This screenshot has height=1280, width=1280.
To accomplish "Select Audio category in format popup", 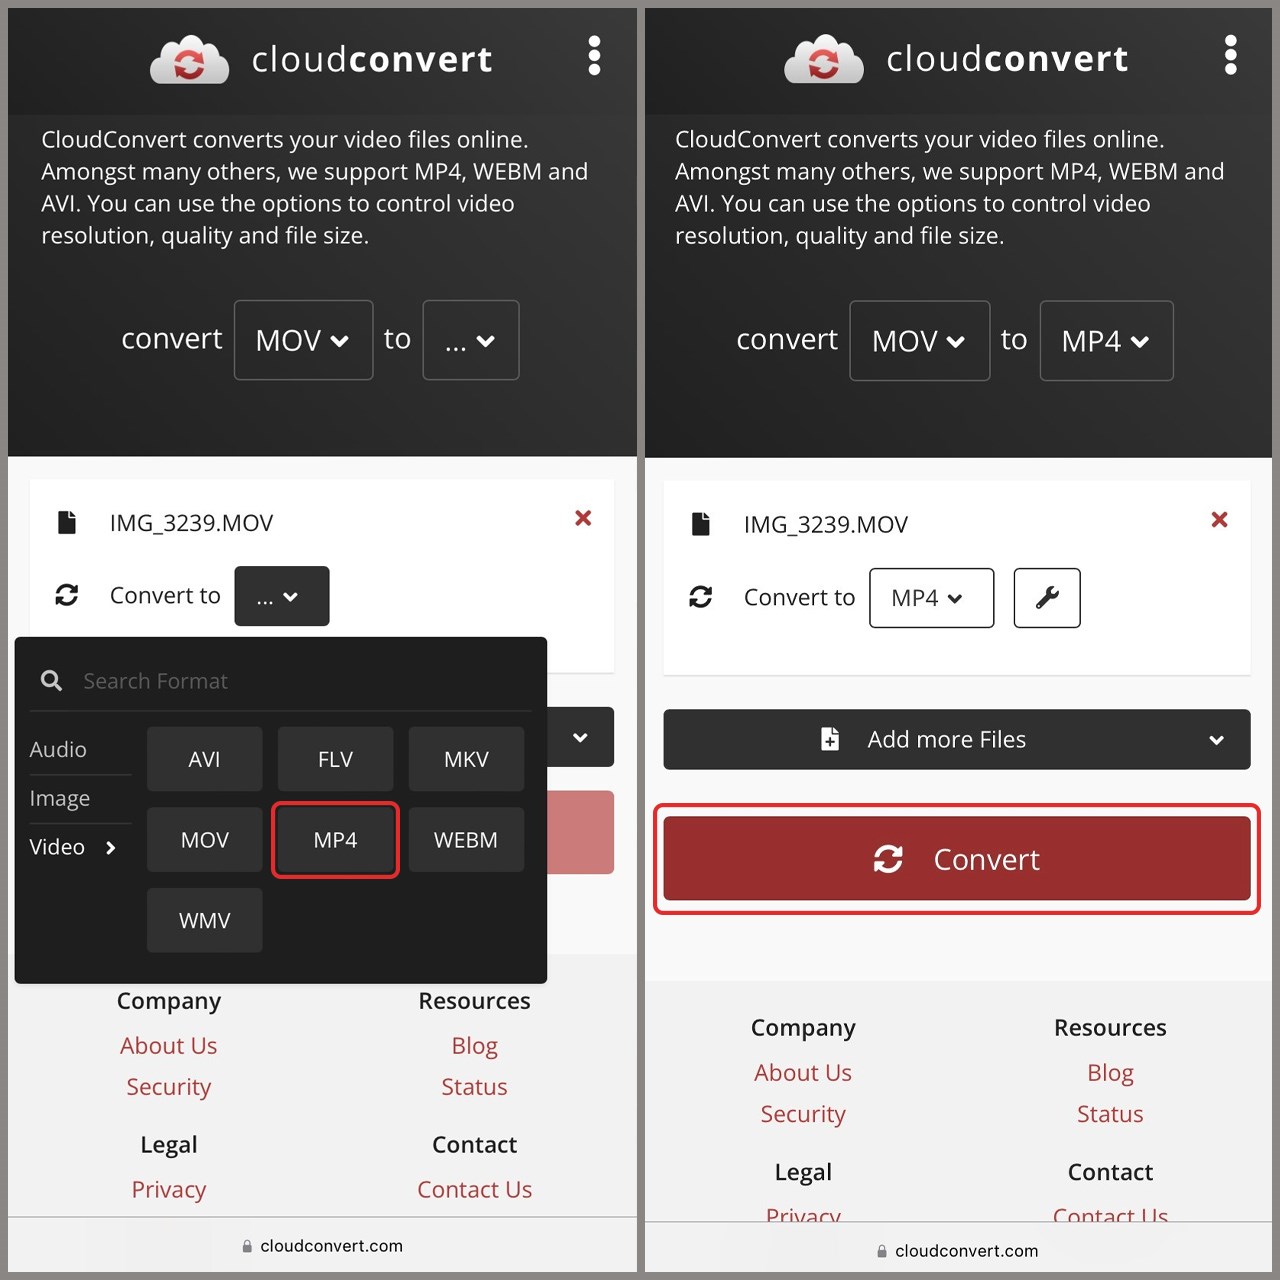I will (58, 749).
